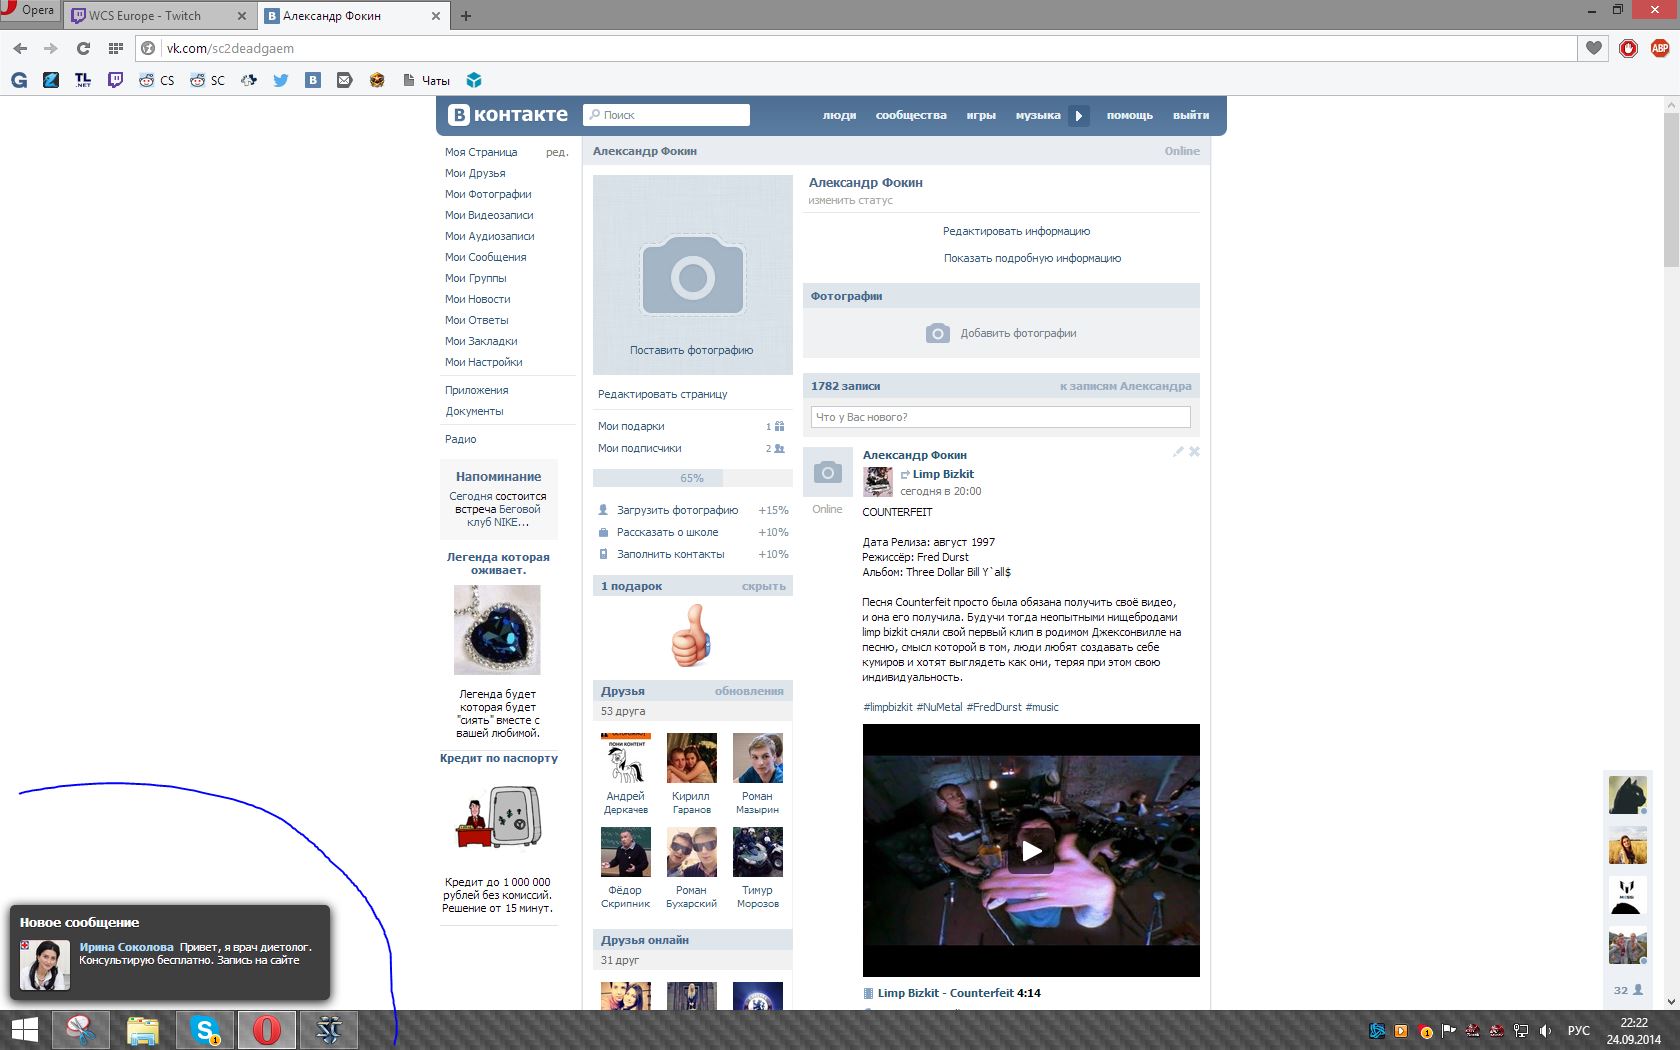Click the 65% profile completion bar
Screen dimensions: 1680x1050
(x=692, y=478)
